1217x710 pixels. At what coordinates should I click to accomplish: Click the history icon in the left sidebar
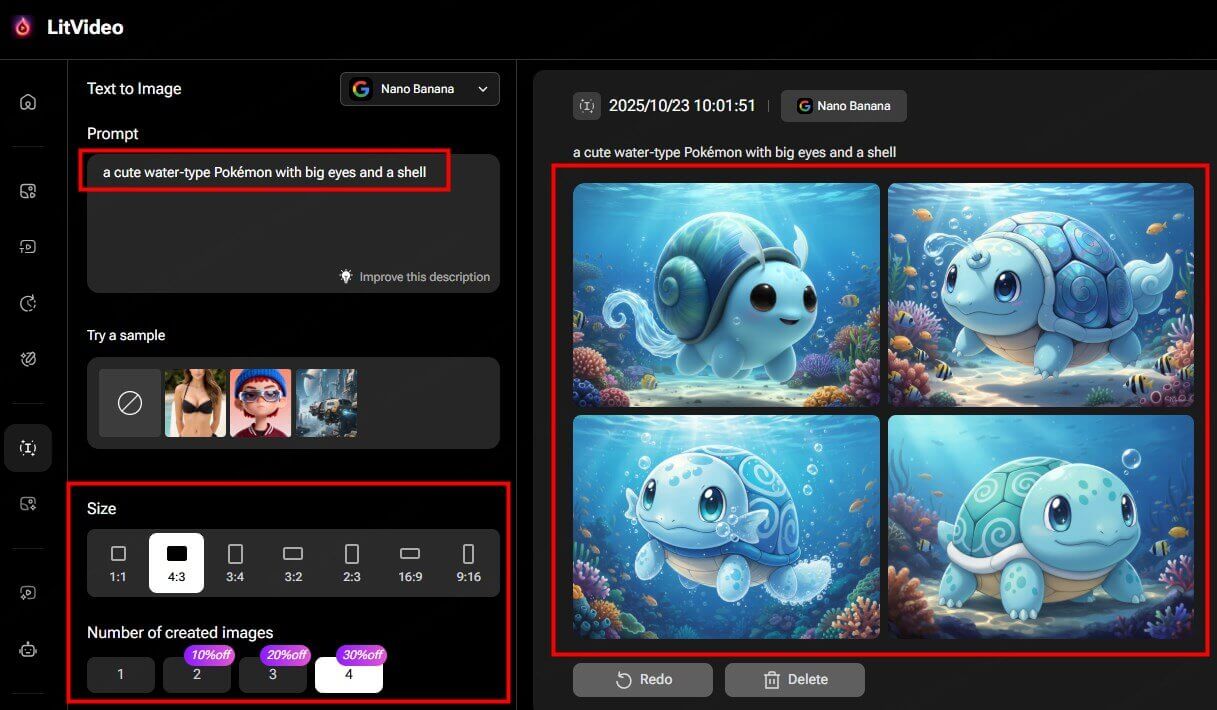tap(27, 303)
